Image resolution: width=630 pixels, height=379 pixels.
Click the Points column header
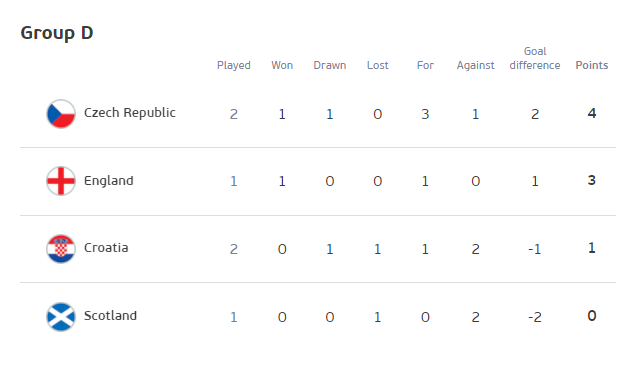tap(591, 66)
